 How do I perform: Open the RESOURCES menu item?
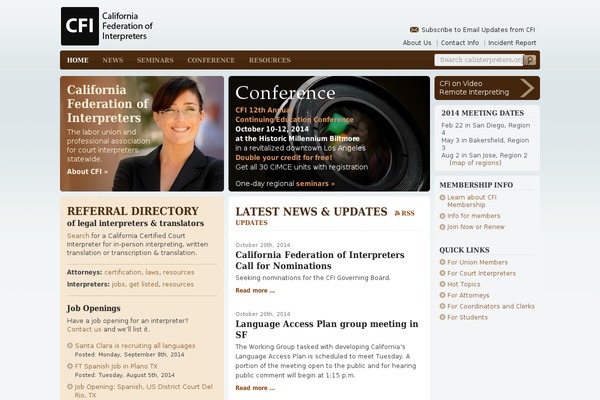270,60
